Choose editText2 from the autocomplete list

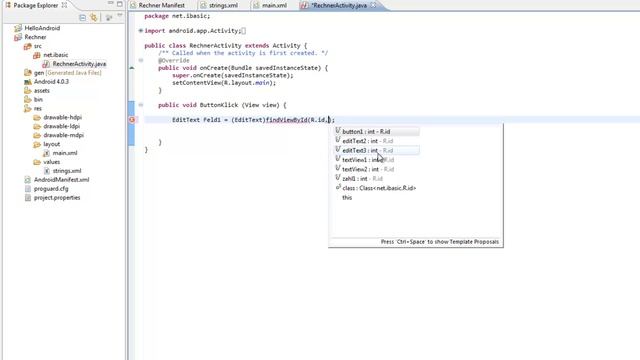click(x=377, y=141)
